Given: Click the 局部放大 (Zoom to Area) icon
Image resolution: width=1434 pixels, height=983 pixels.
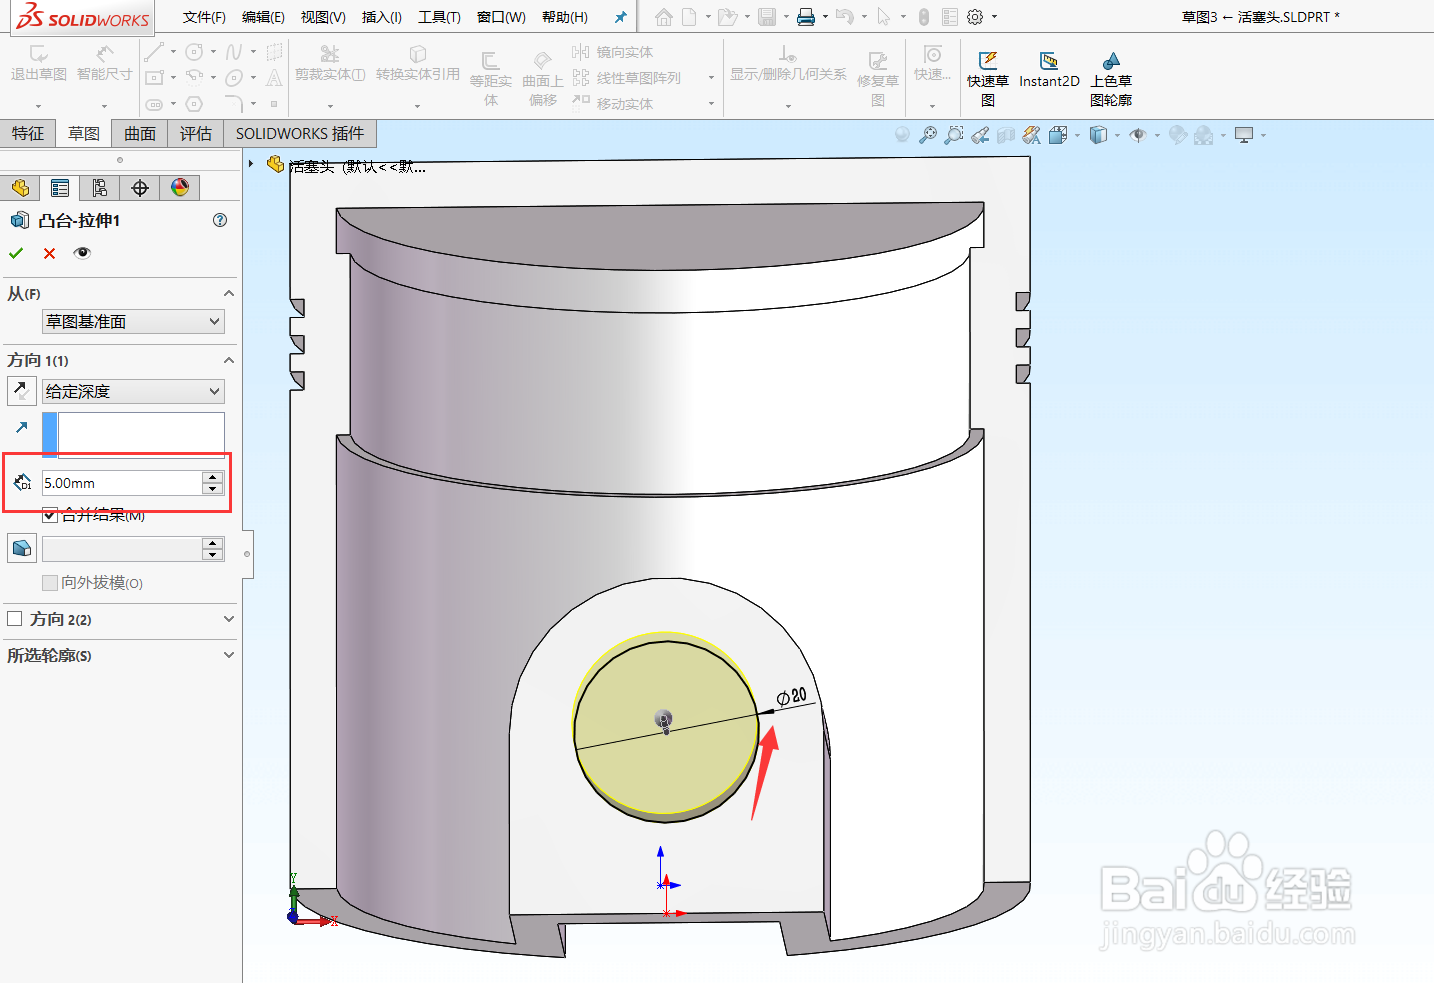Looking at the screenshot, I should pos(953,133).
